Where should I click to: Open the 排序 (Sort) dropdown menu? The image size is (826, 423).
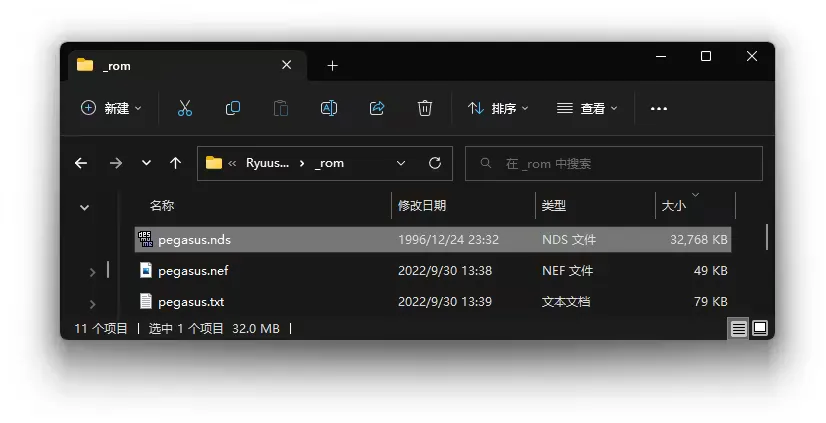(x=498, y=108)
